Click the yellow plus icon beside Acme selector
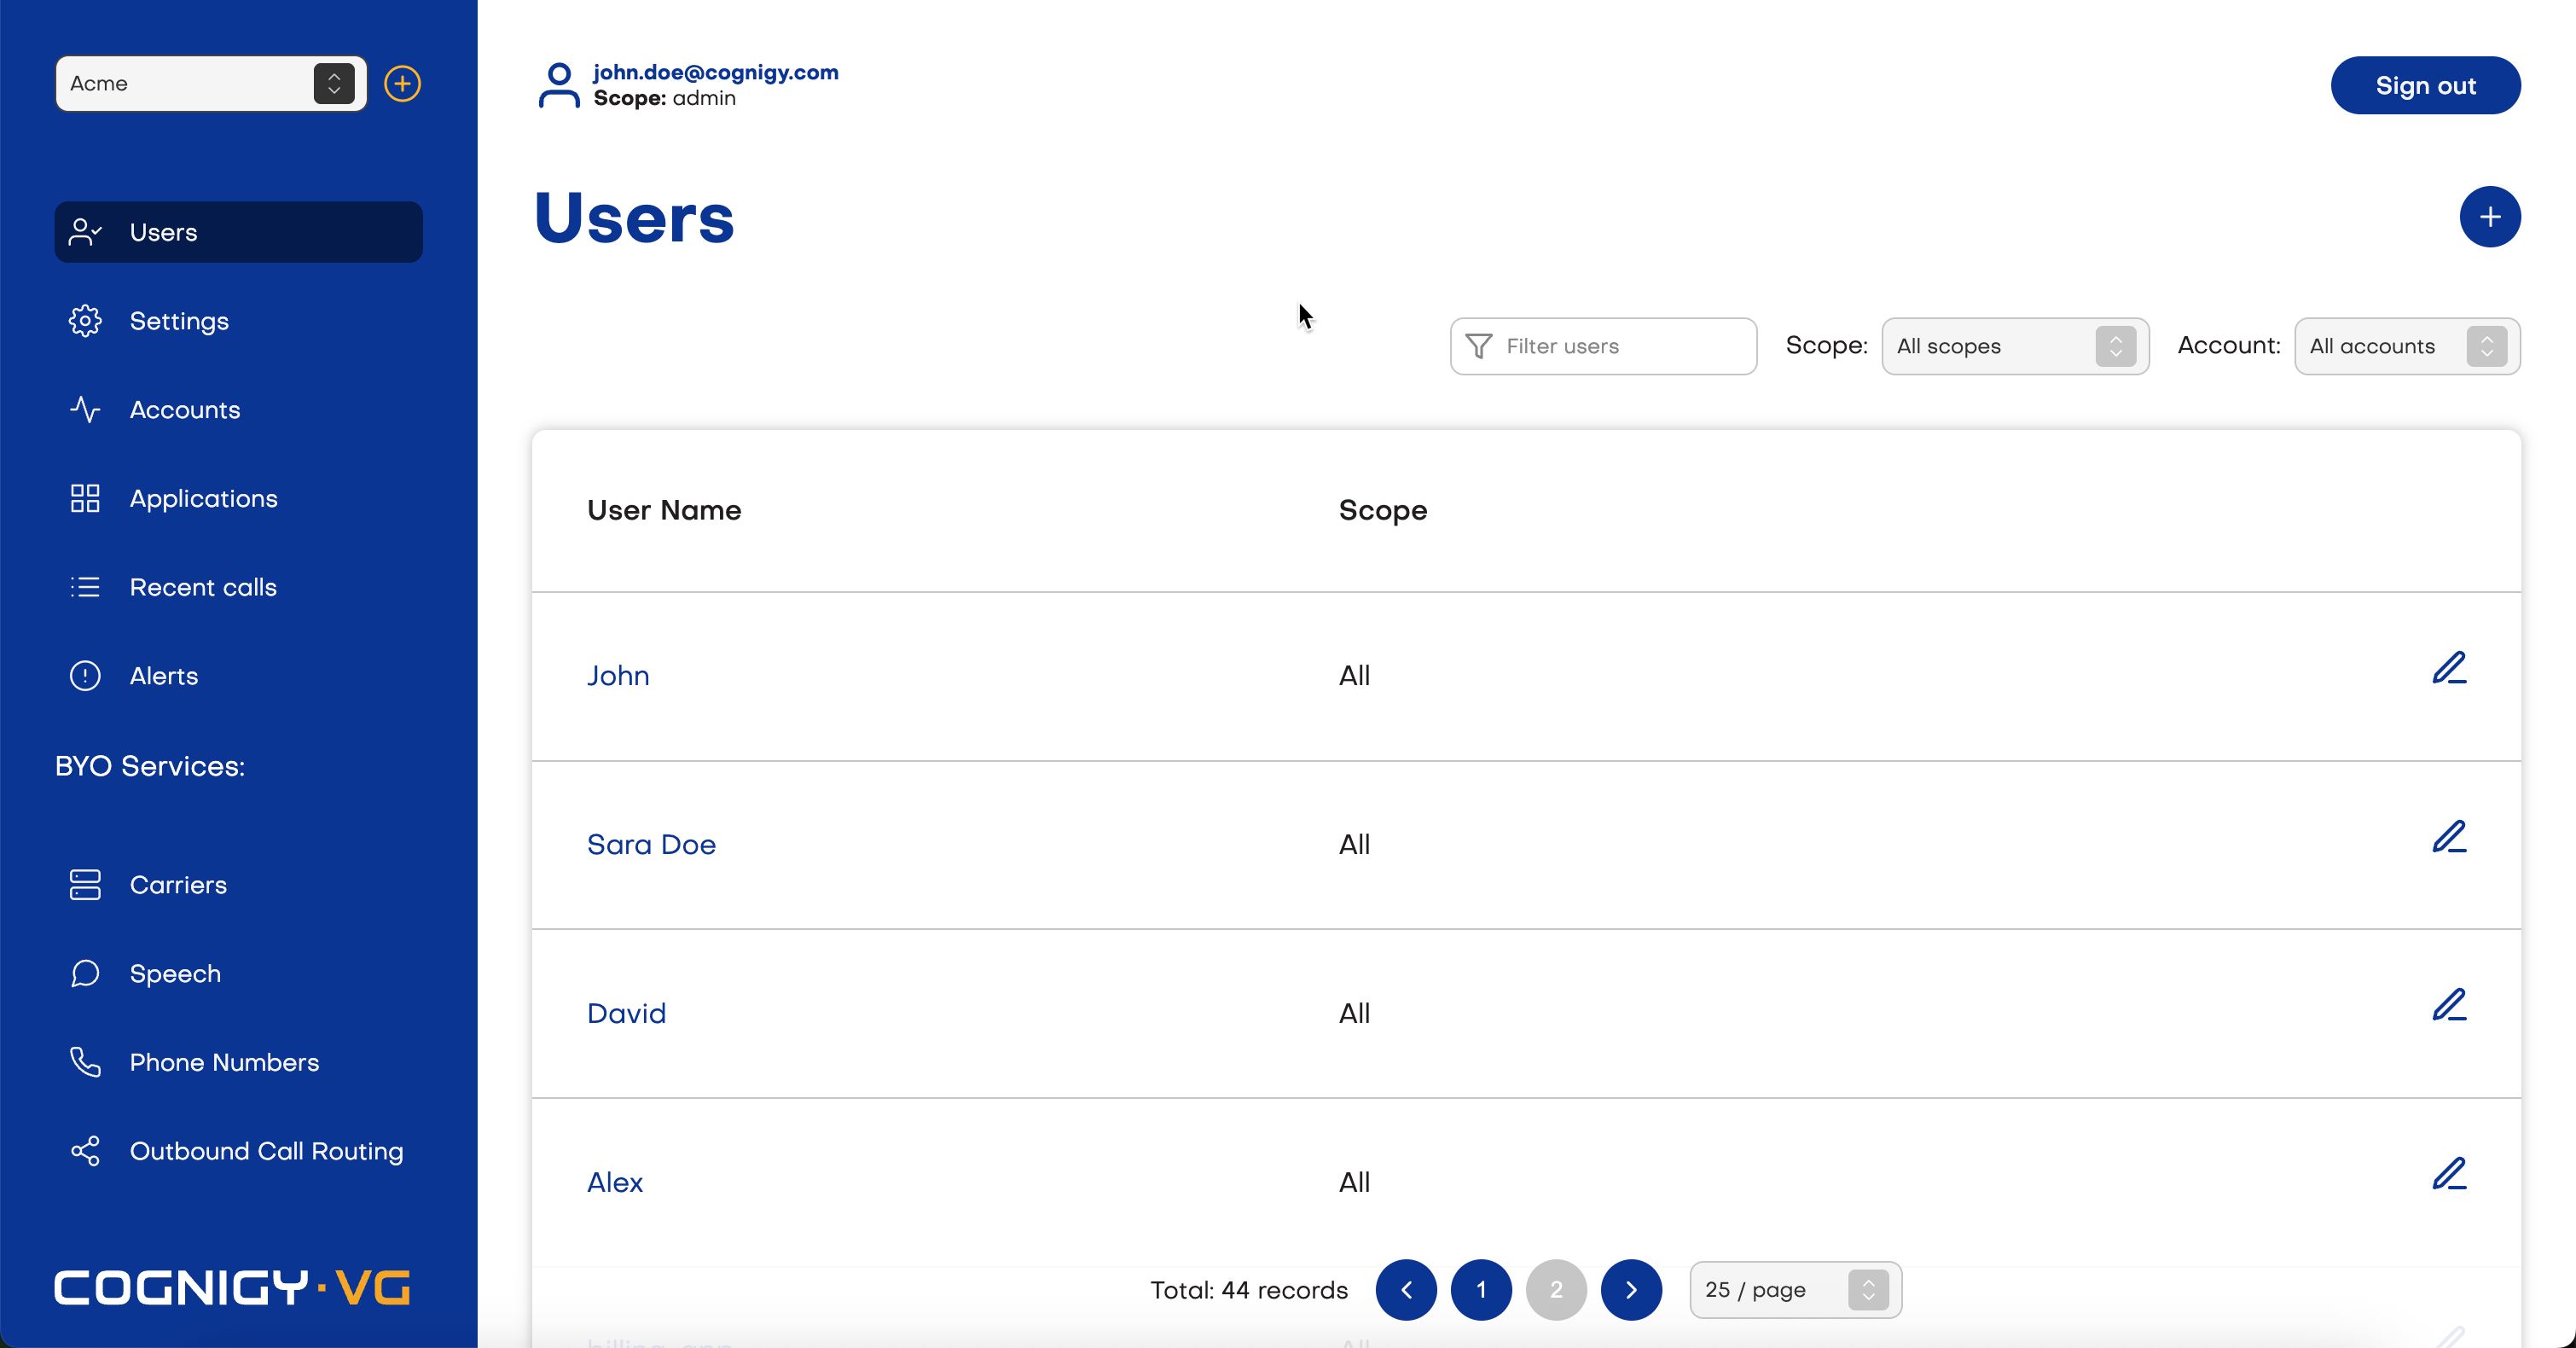 [402, 84]
